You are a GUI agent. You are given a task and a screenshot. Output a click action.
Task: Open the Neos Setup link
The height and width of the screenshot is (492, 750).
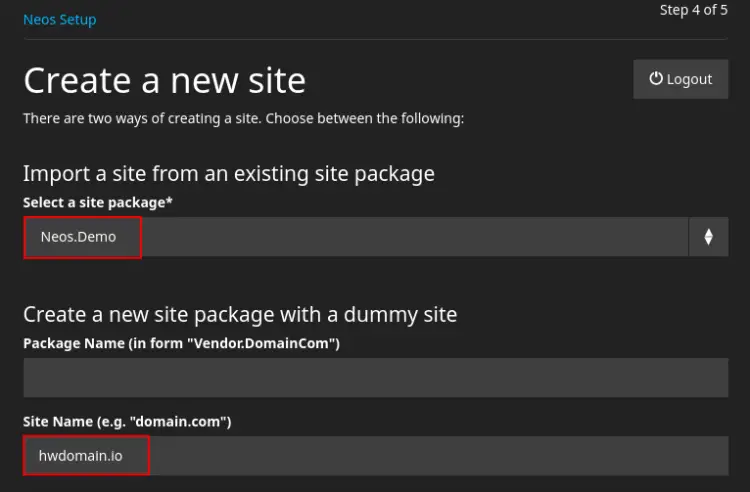pos(60,20)
